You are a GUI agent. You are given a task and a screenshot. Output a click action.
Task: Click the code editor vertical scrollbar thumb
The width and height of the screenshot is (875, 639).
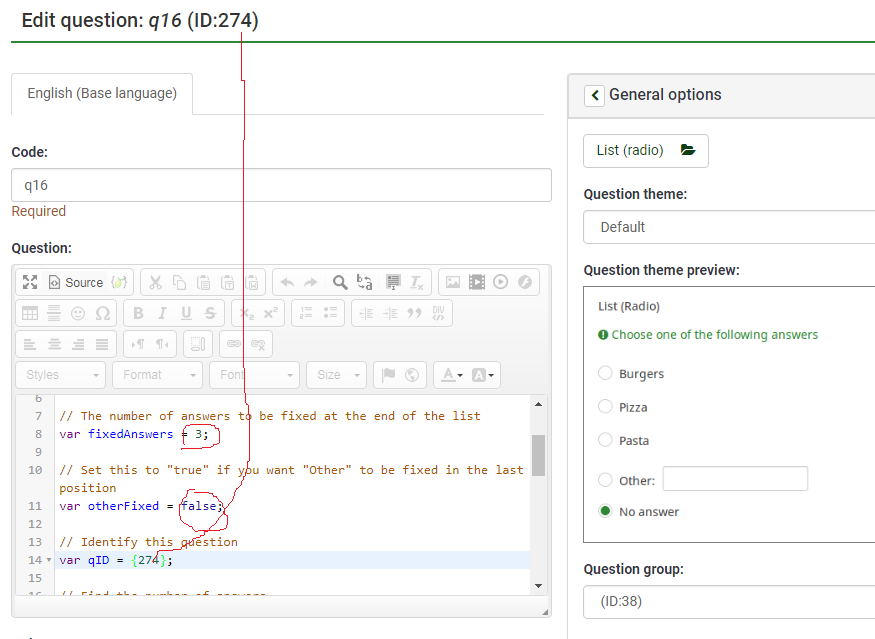click(x=538, y=455)
